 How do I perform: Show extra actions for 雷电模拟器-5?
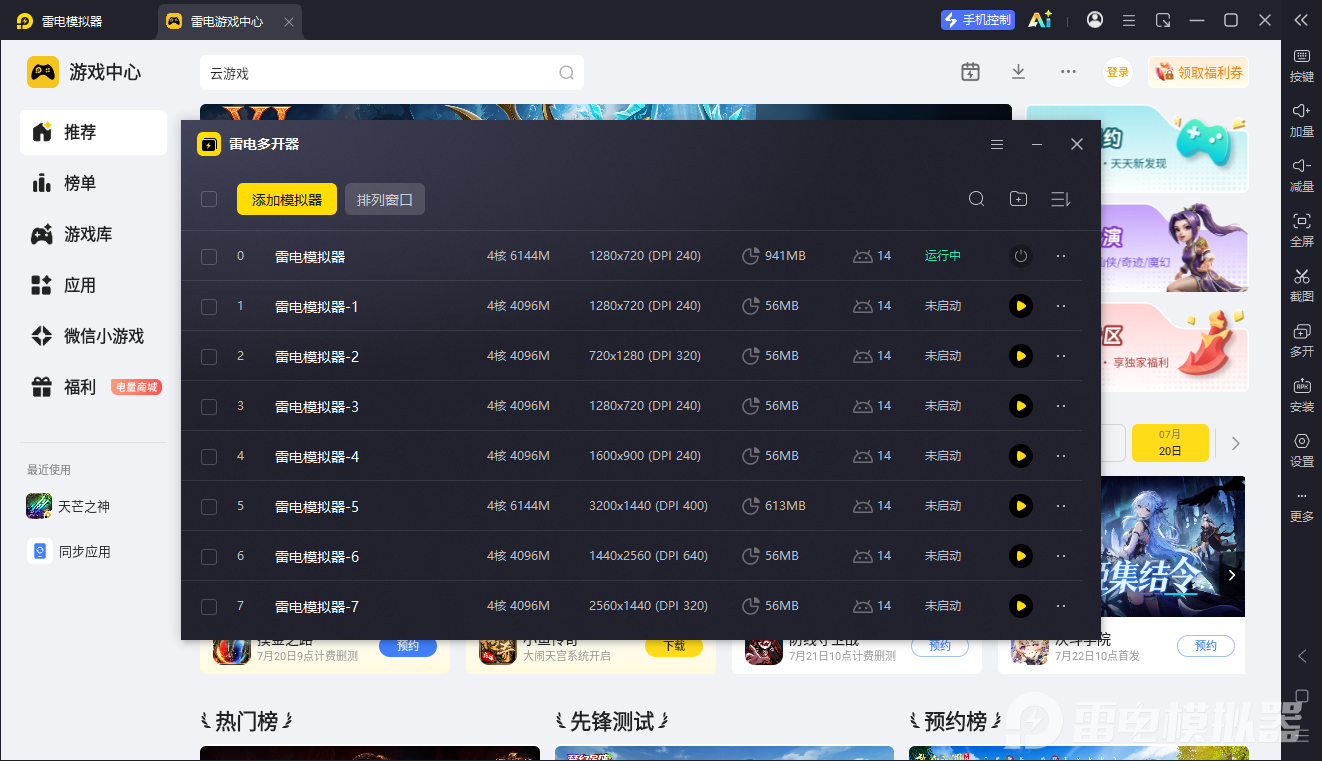pos(1061,506)
